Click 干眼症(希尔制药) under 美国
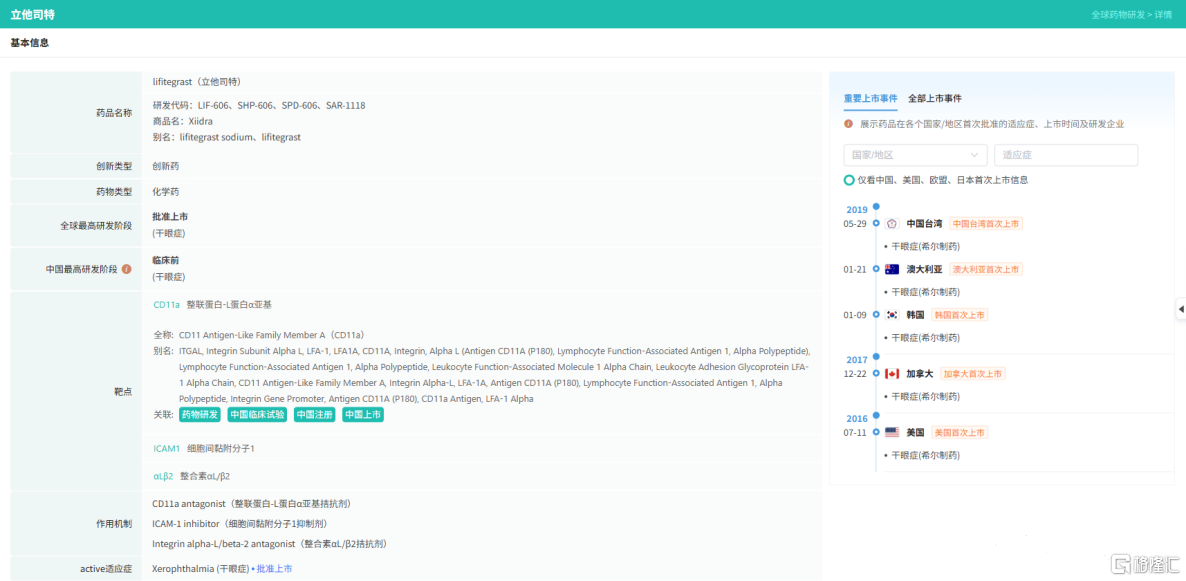The image size is (1186, 581). (926, 455)
